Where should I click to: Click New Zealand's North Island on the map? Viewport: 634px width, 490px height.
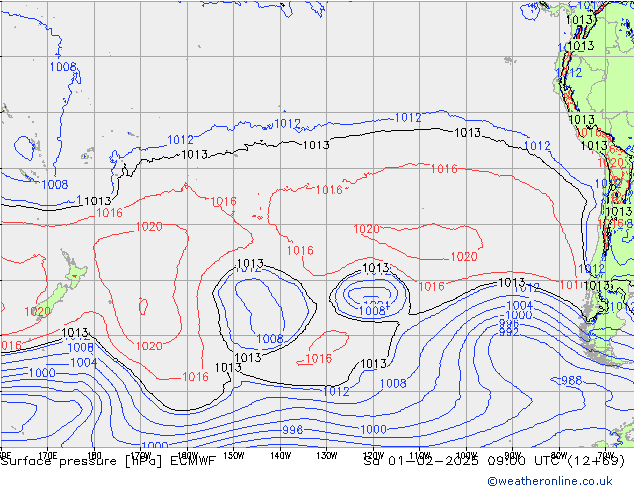point(74,270)
